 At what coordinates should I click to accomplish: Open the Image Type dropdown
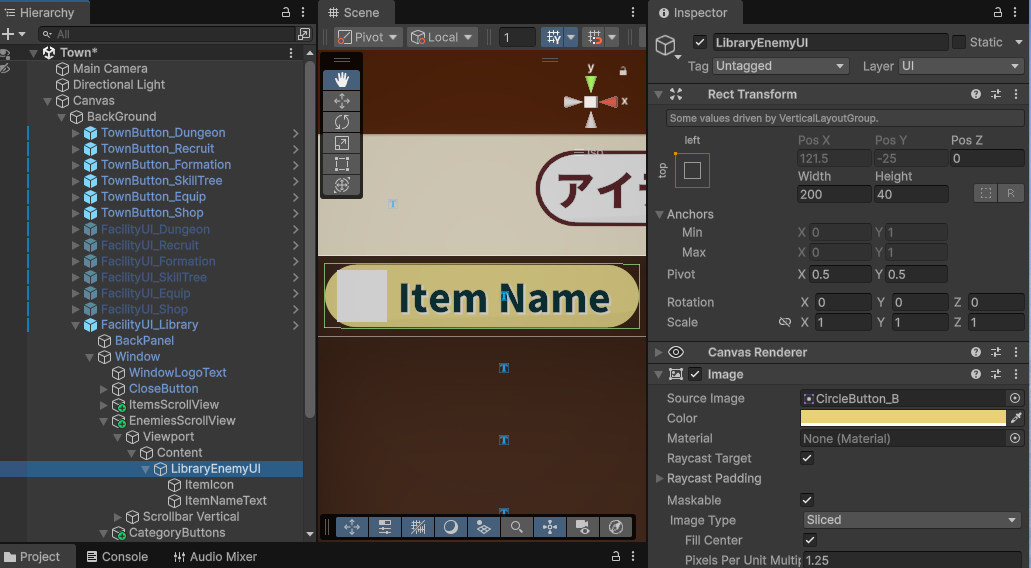coord(911,520)
